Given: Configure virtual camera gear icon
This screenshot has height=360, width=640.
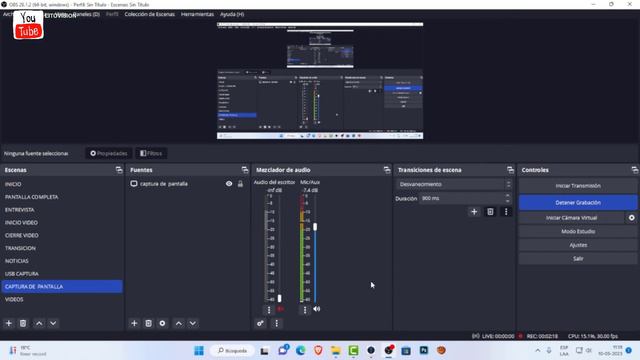Looking at the screenshot, I should pyautogui.click(x=631, y=218).
